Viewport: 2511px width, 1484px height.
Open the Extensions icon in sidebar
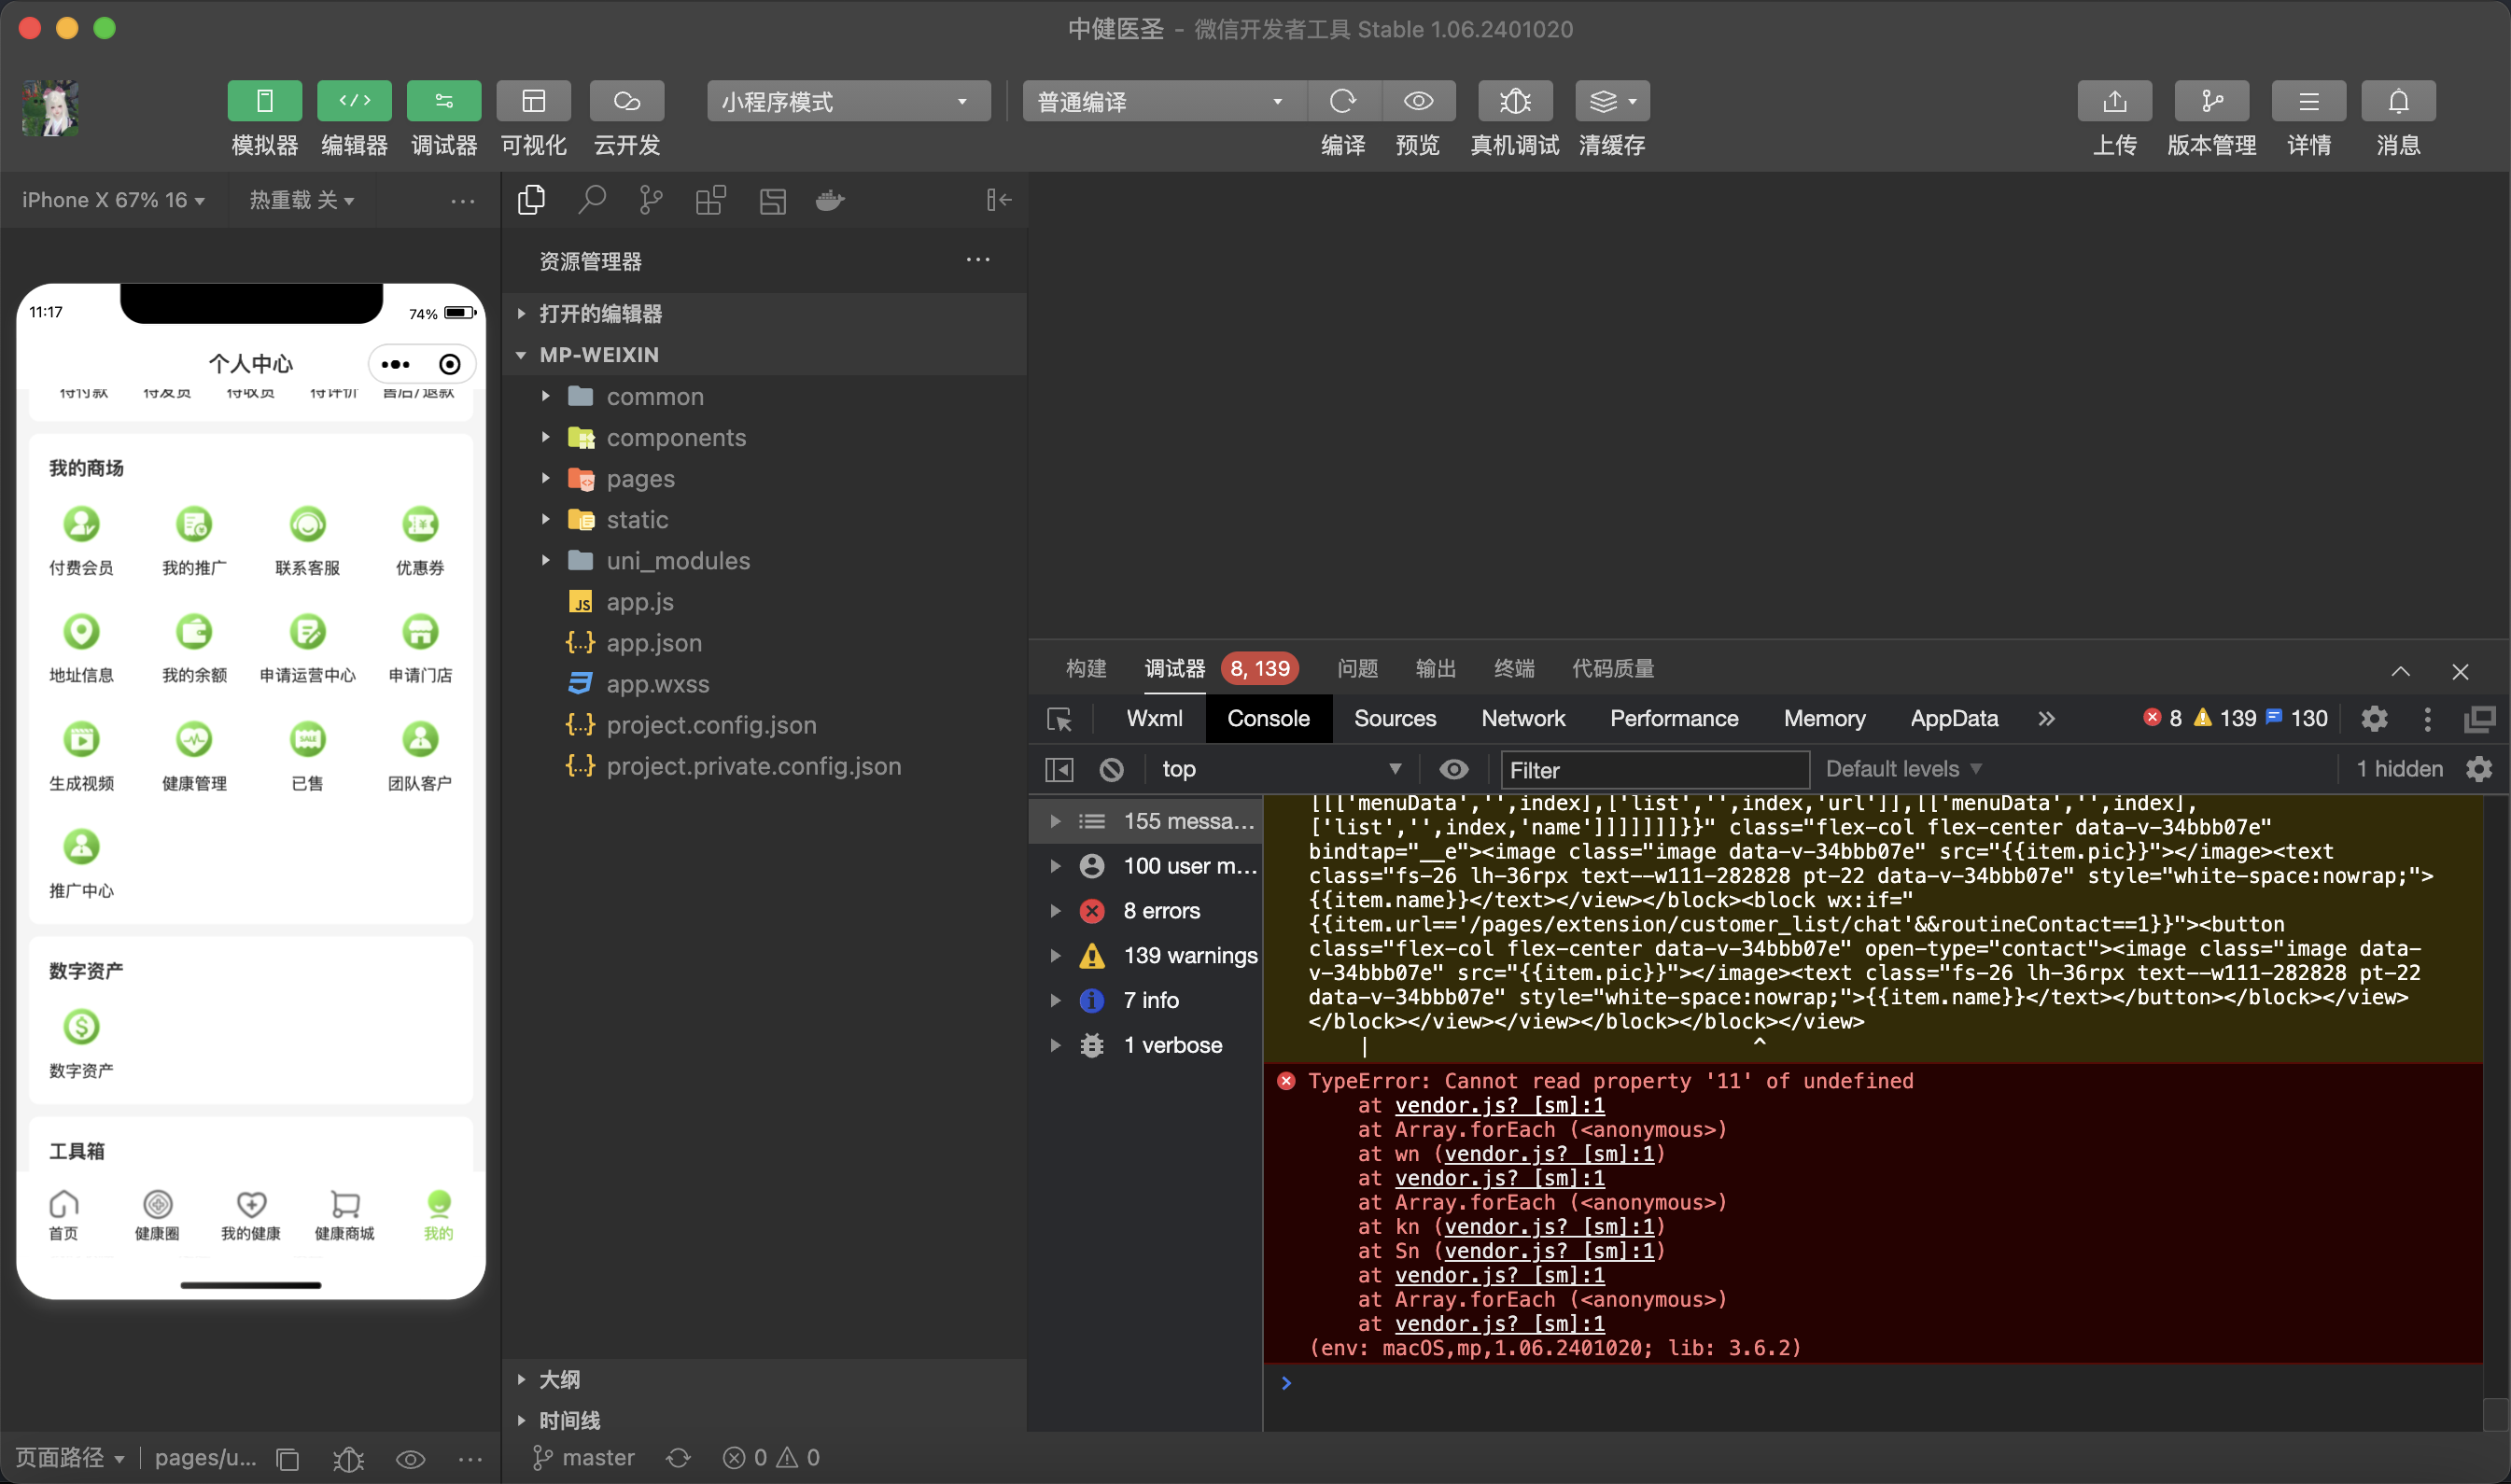[x=711, y=200]
